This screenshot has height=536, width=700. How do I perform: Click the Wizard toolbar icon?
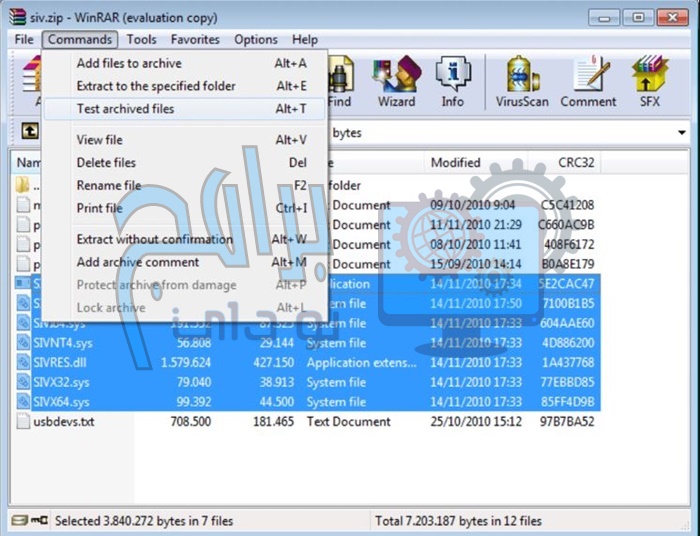coord(396,81)
